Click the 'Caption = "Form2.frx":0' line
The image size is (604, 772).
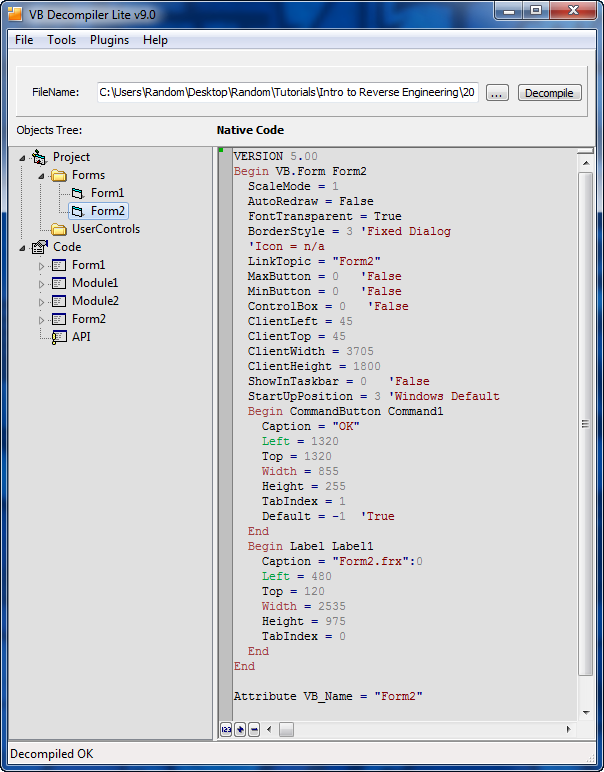pos(342,561)
